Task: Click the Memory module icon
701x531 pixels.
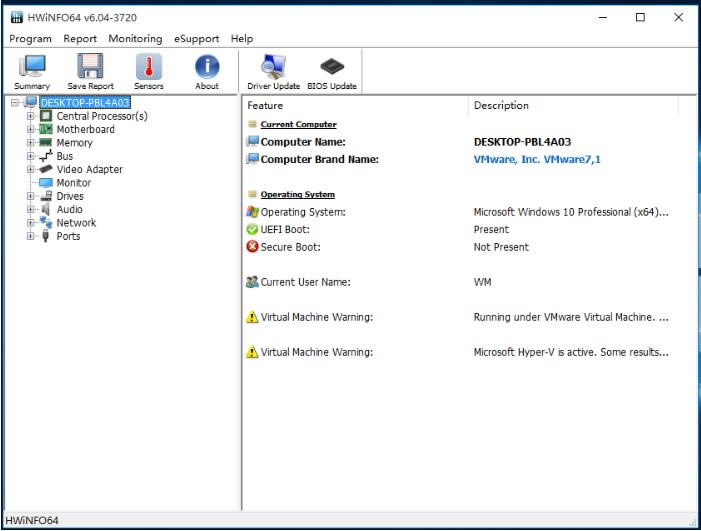Action: (x=46, y=143)
